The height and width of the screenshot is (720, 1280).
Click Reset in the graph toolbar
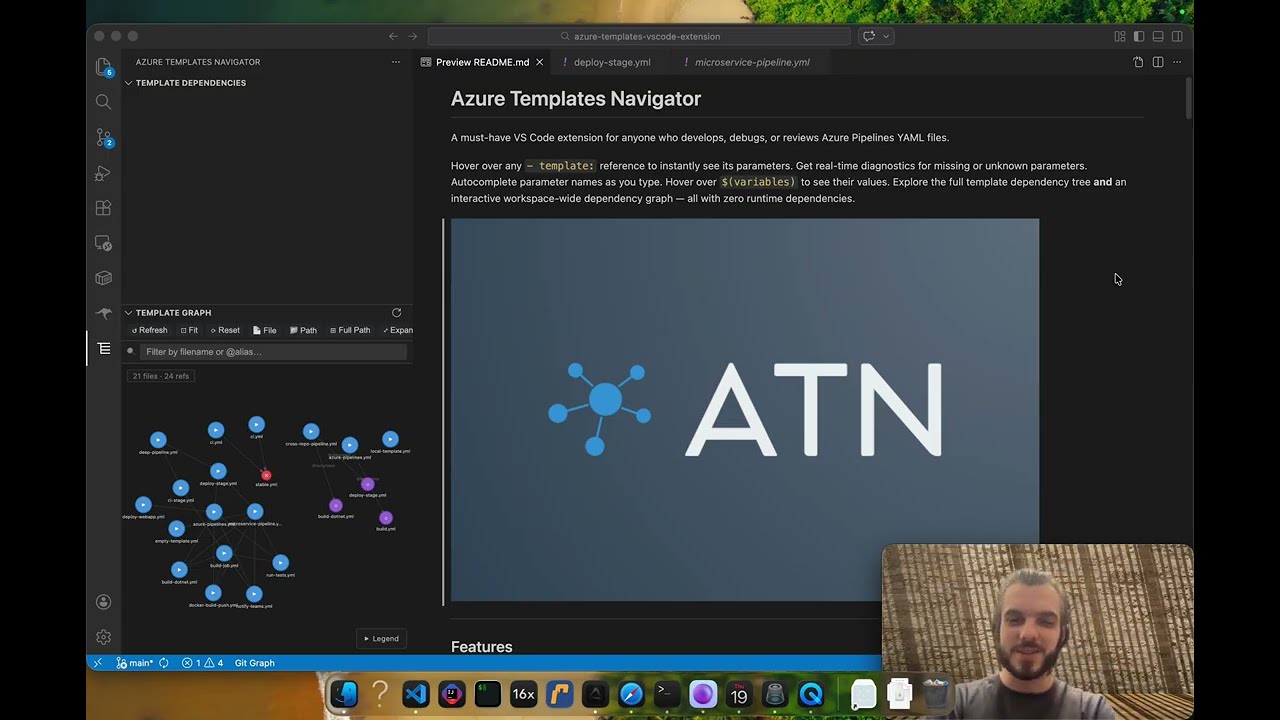(225, 330)
